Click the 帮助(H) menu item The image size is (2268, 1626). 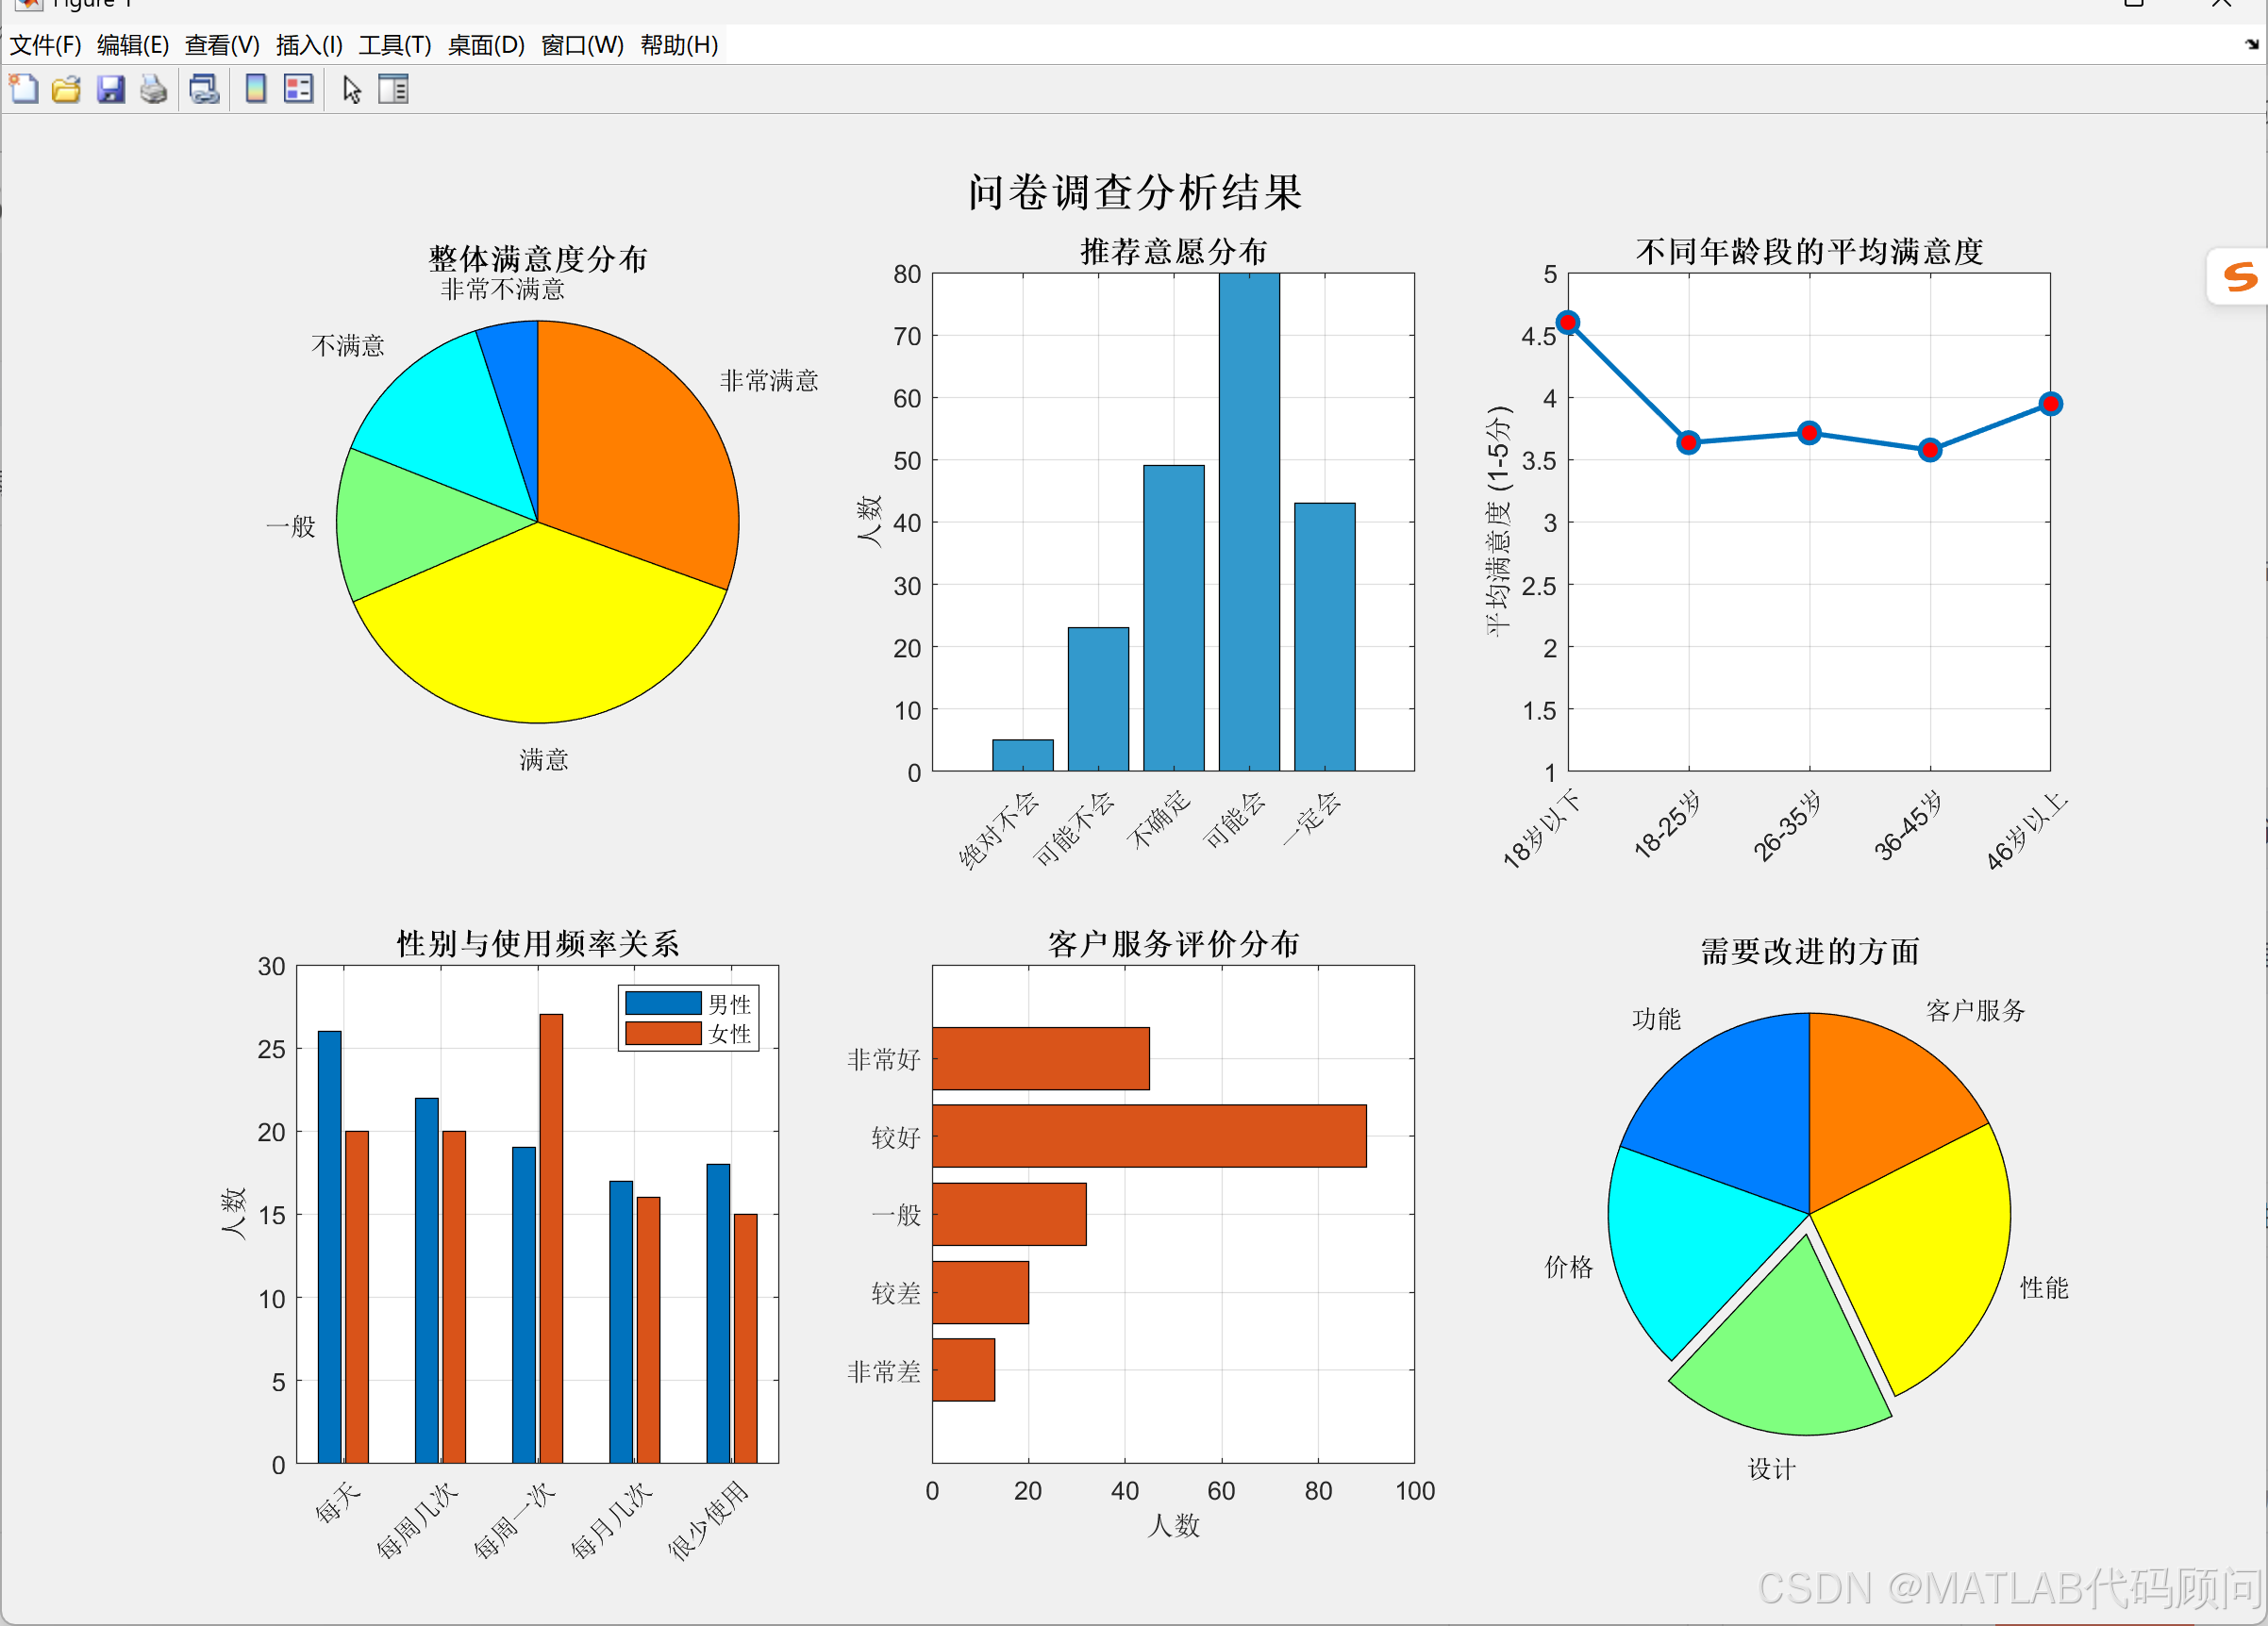679,45
